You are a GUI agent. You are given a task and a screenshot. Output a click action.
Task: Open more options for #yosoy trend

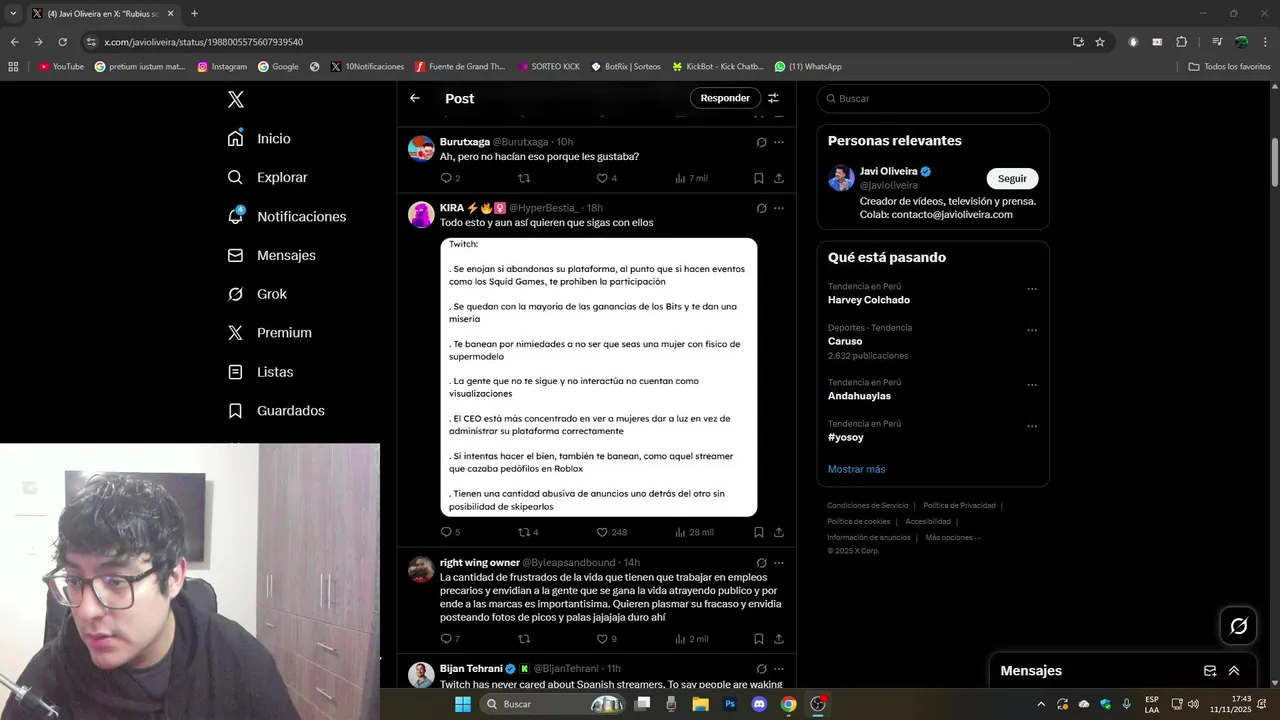pyautogui.click(x=1032, y=426)
